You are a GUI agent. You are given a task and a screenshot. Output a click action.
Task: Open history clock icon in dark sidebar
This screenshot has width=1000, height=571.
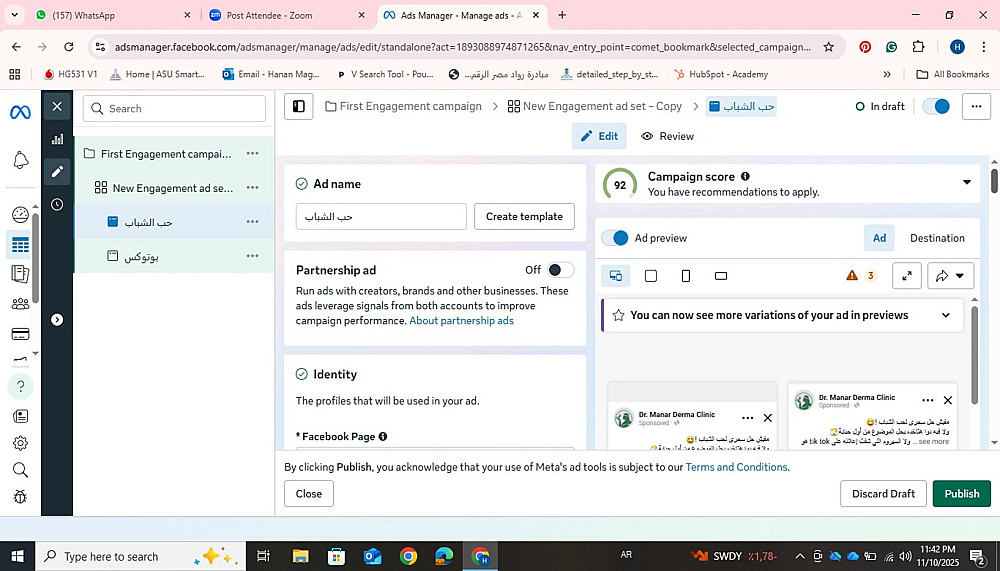(57, 204)
